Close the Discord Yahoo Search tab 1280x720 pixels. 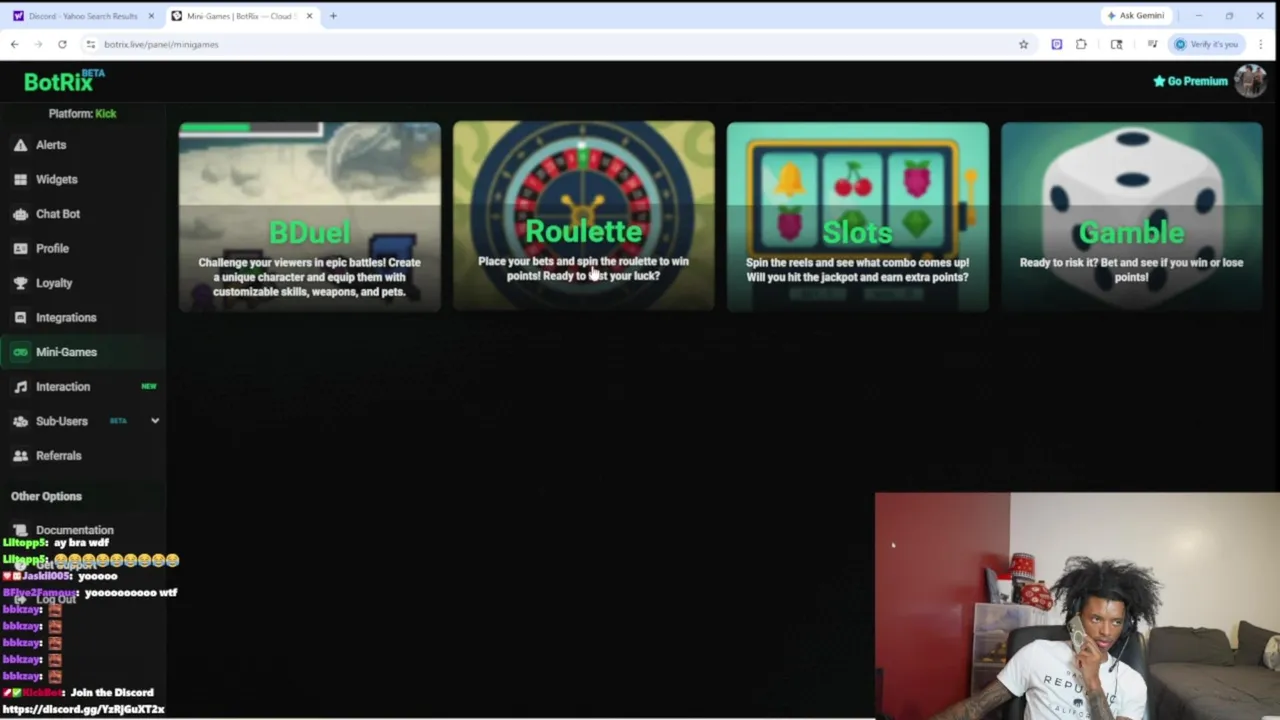click(x=151, y=16)
